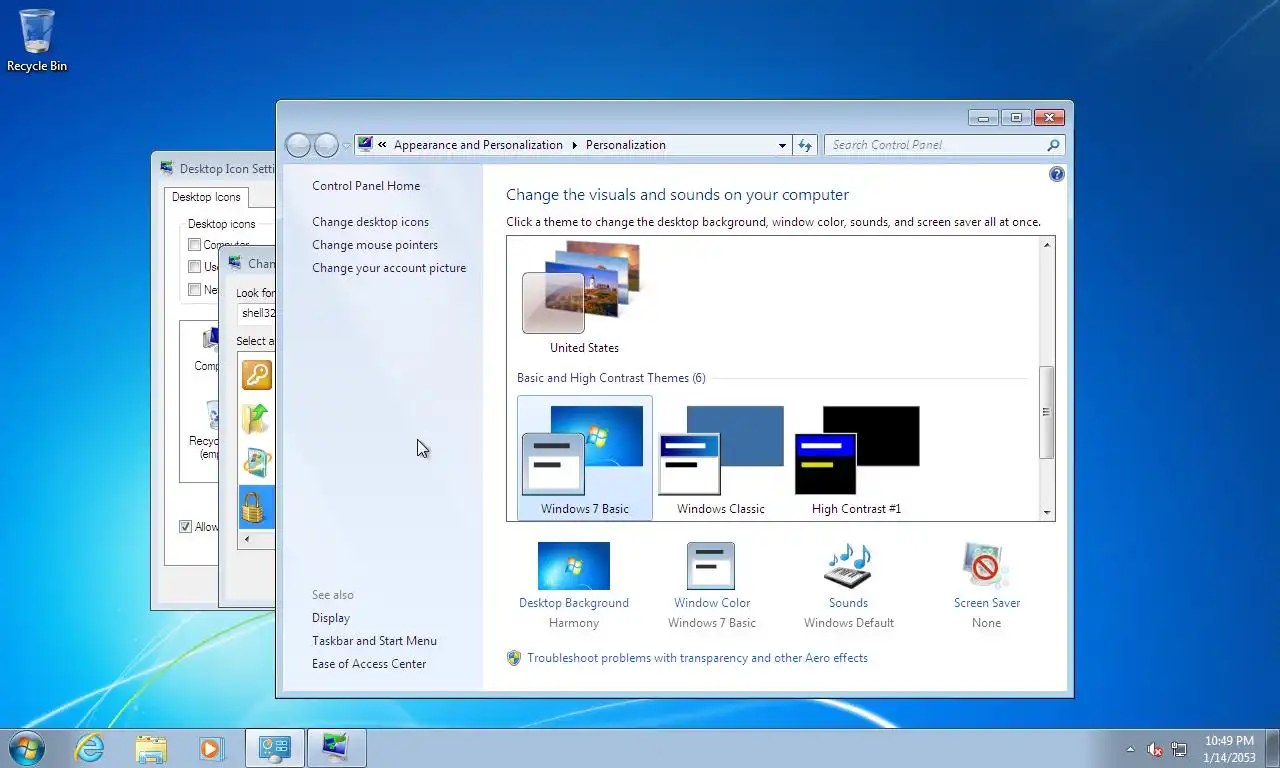The width and height of the screenshot is (1280, 768).
Task: Click the theme list scroll up arrow
Action: pos(1047,245)
